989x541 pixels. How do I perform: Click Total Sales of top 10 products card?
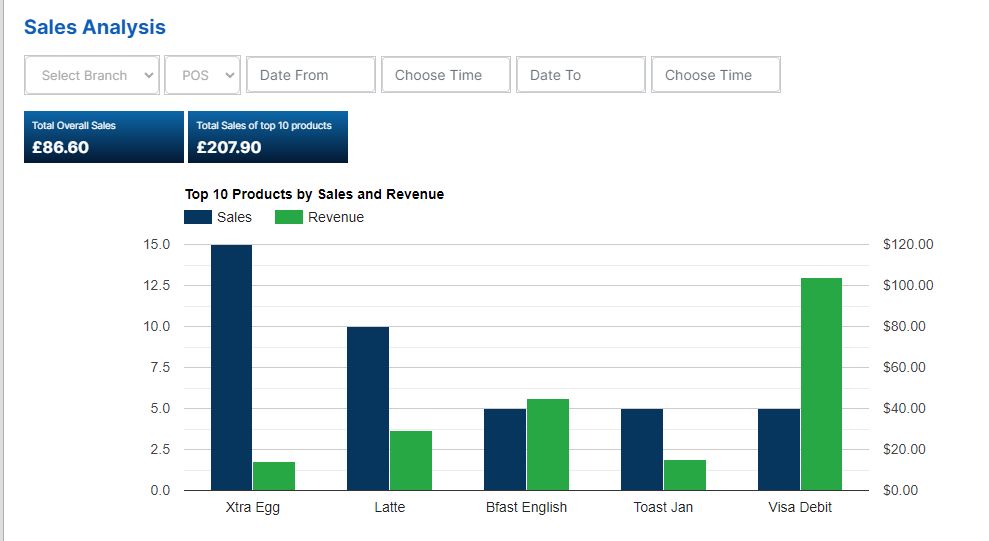[268, 137]
